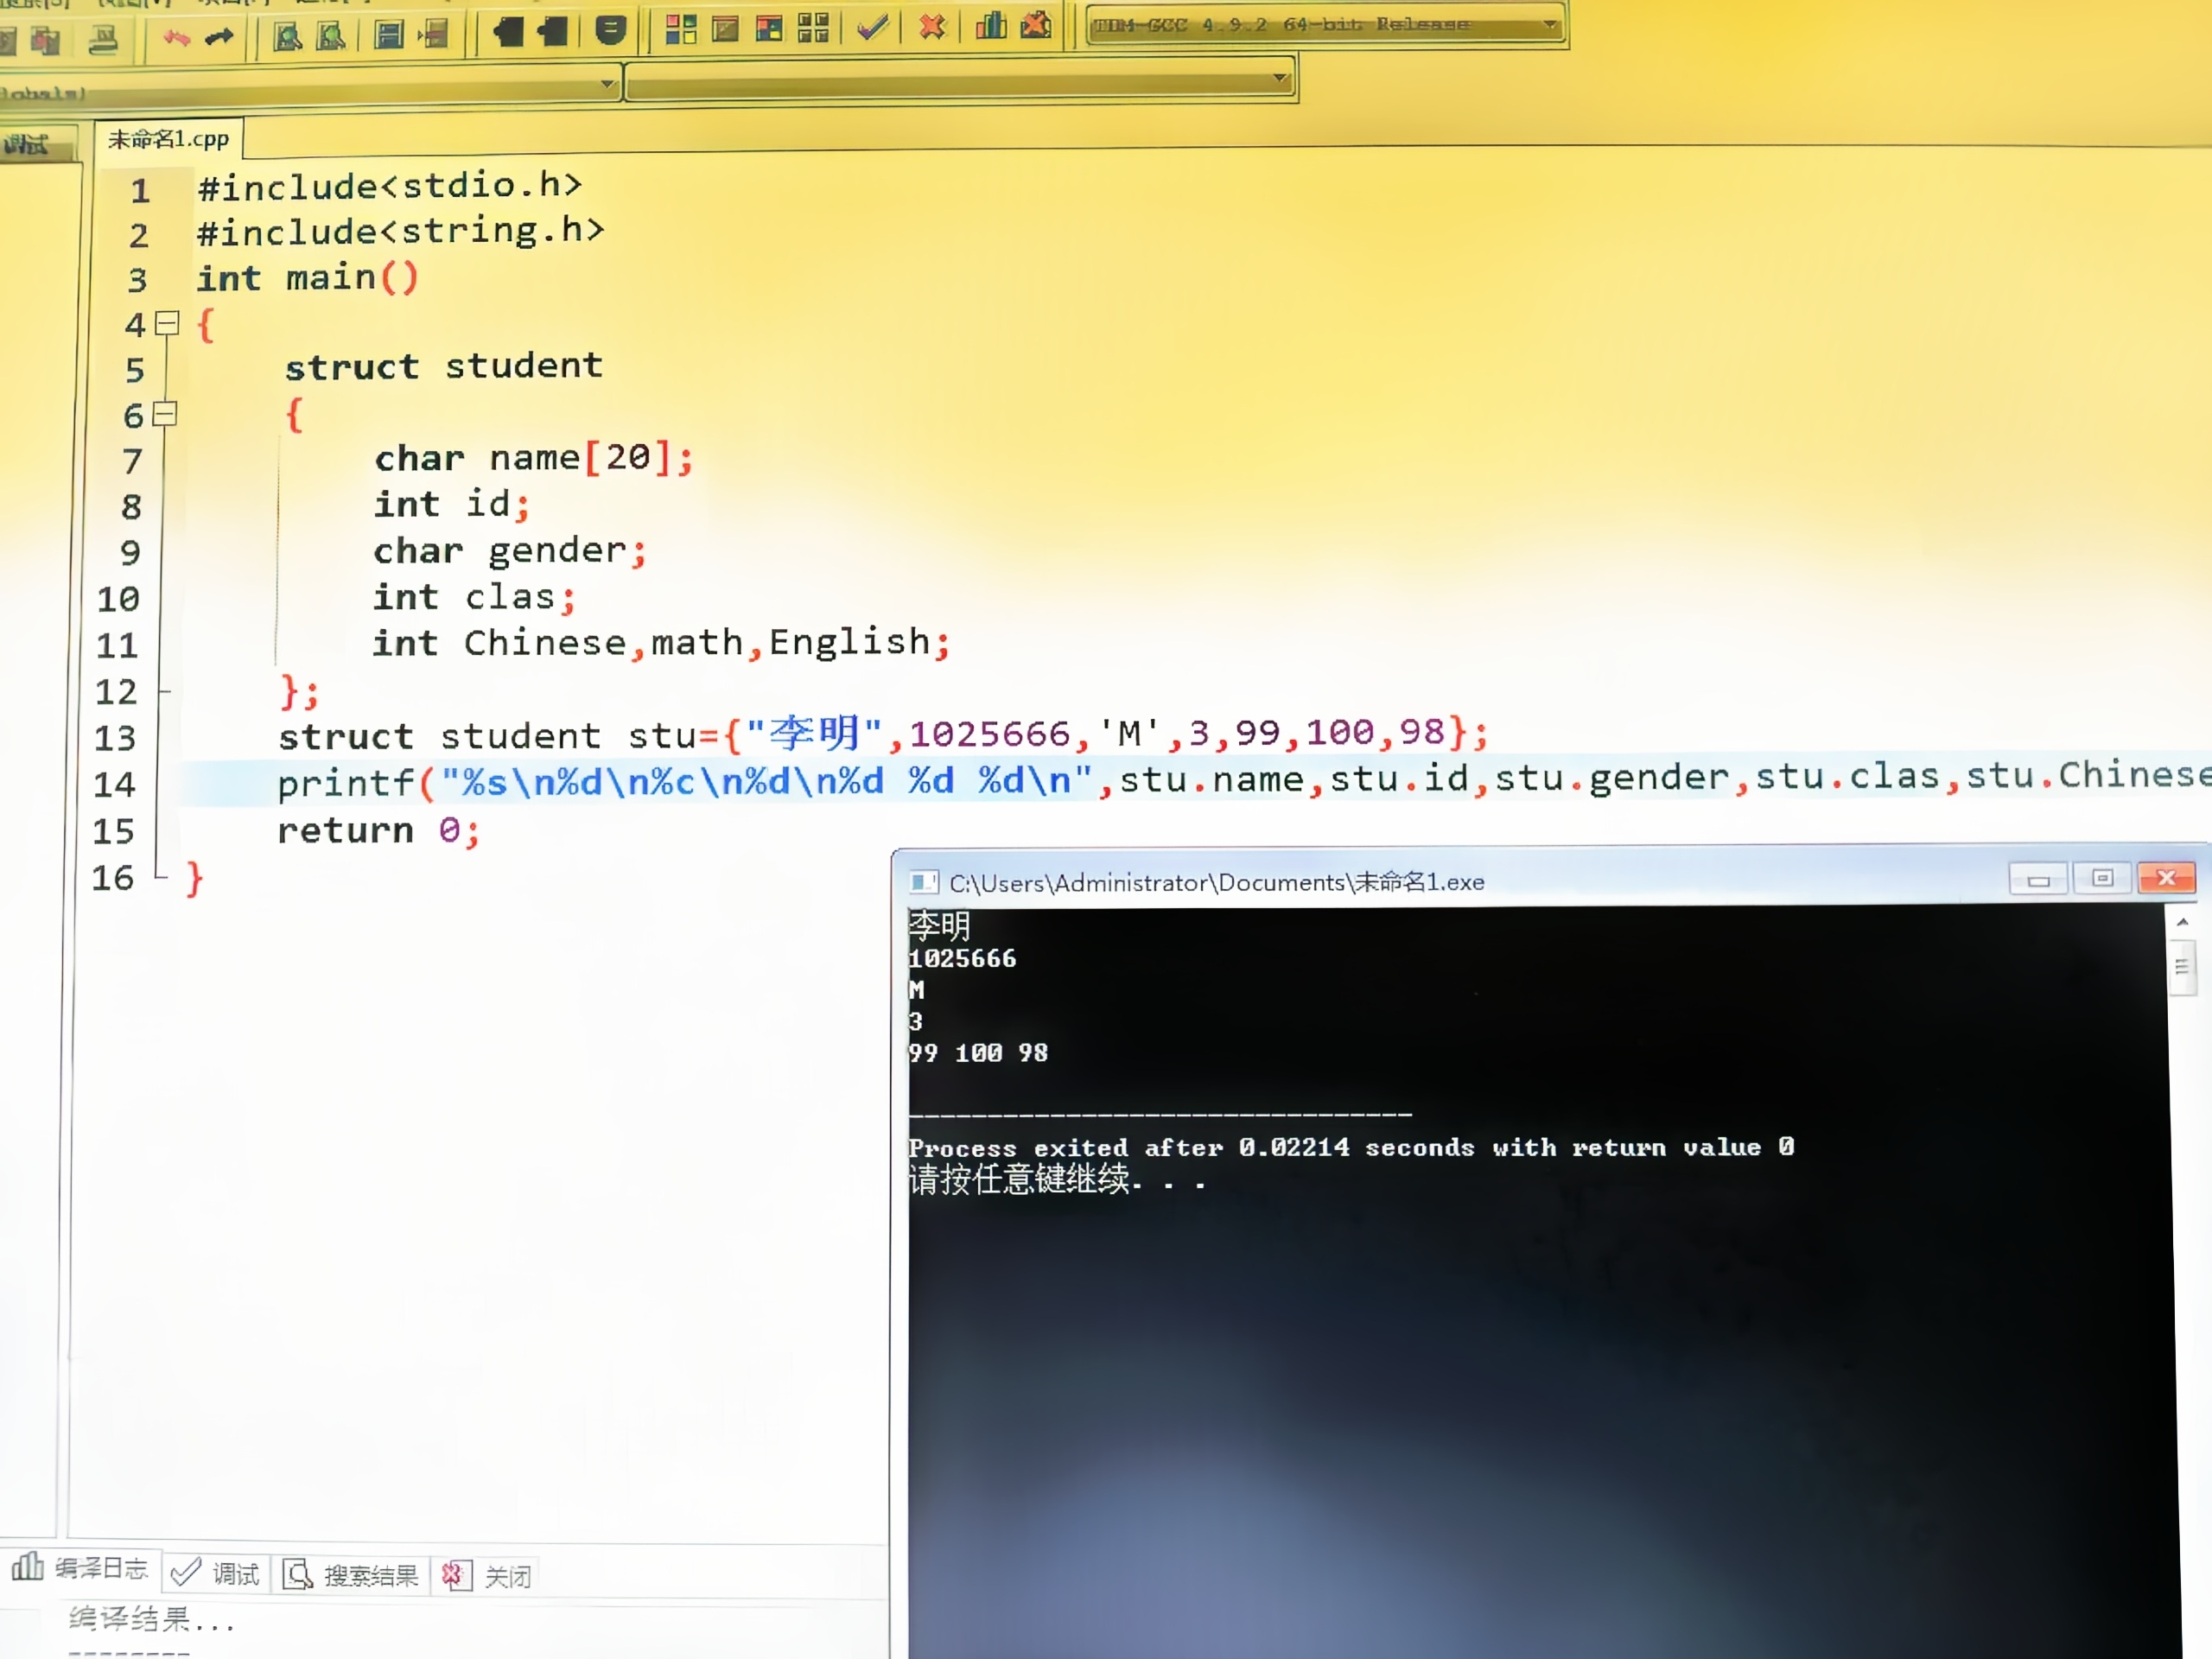Switch to the 未命名1.cpp editor tab
This screenshot has width=2212, height=1659.
click(x=168, y=139)
